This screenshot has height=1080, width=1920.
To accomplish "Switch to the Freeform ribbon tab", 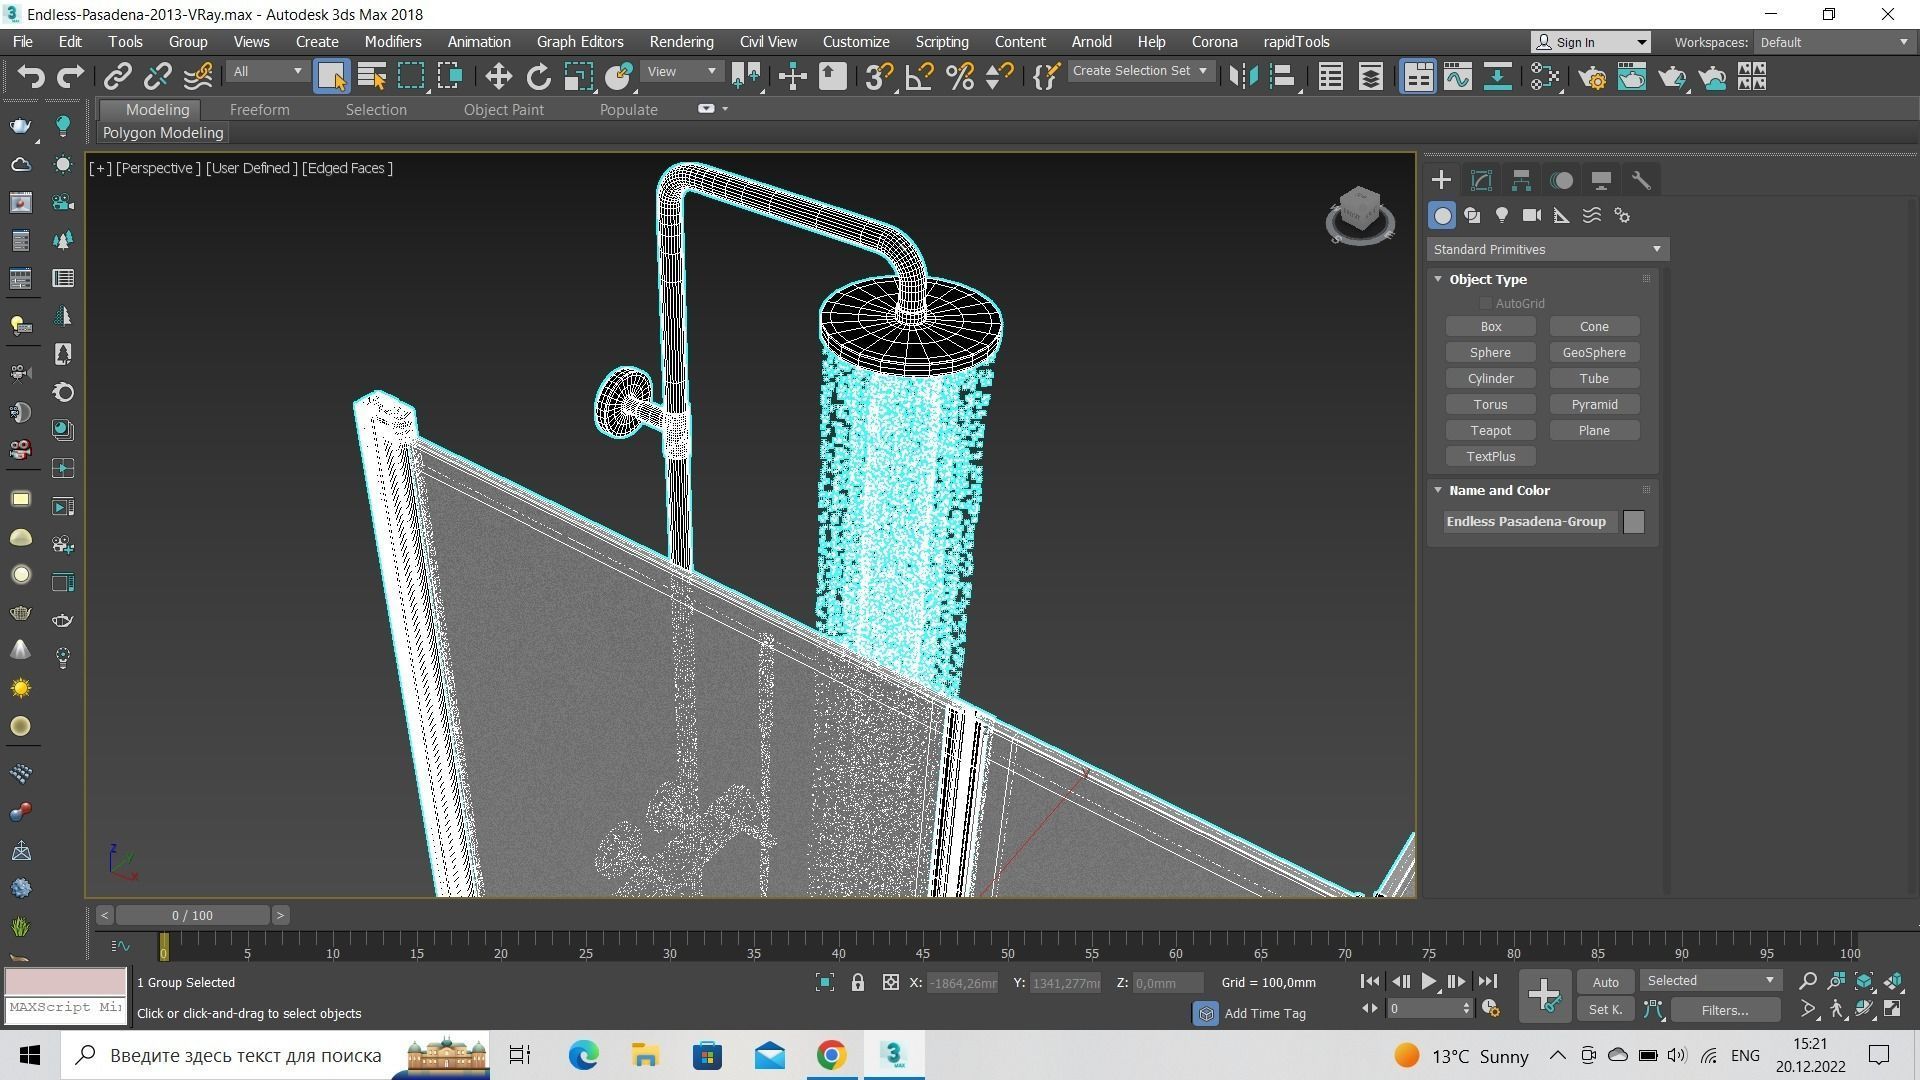I will [x=259, y=110].
